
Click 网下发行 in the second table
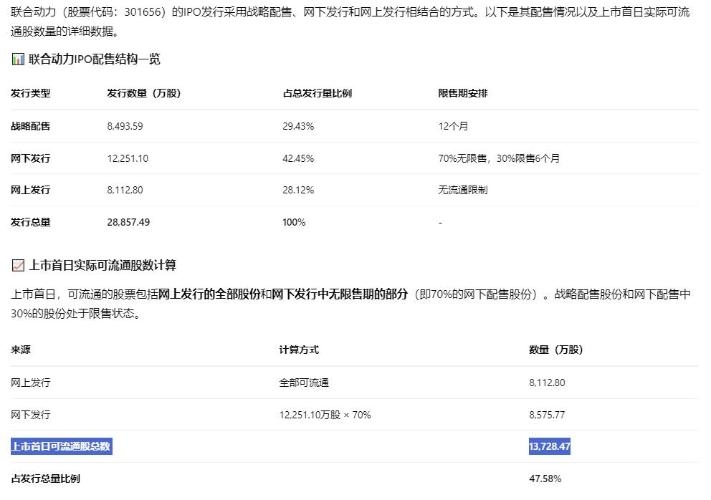[30, 415]
